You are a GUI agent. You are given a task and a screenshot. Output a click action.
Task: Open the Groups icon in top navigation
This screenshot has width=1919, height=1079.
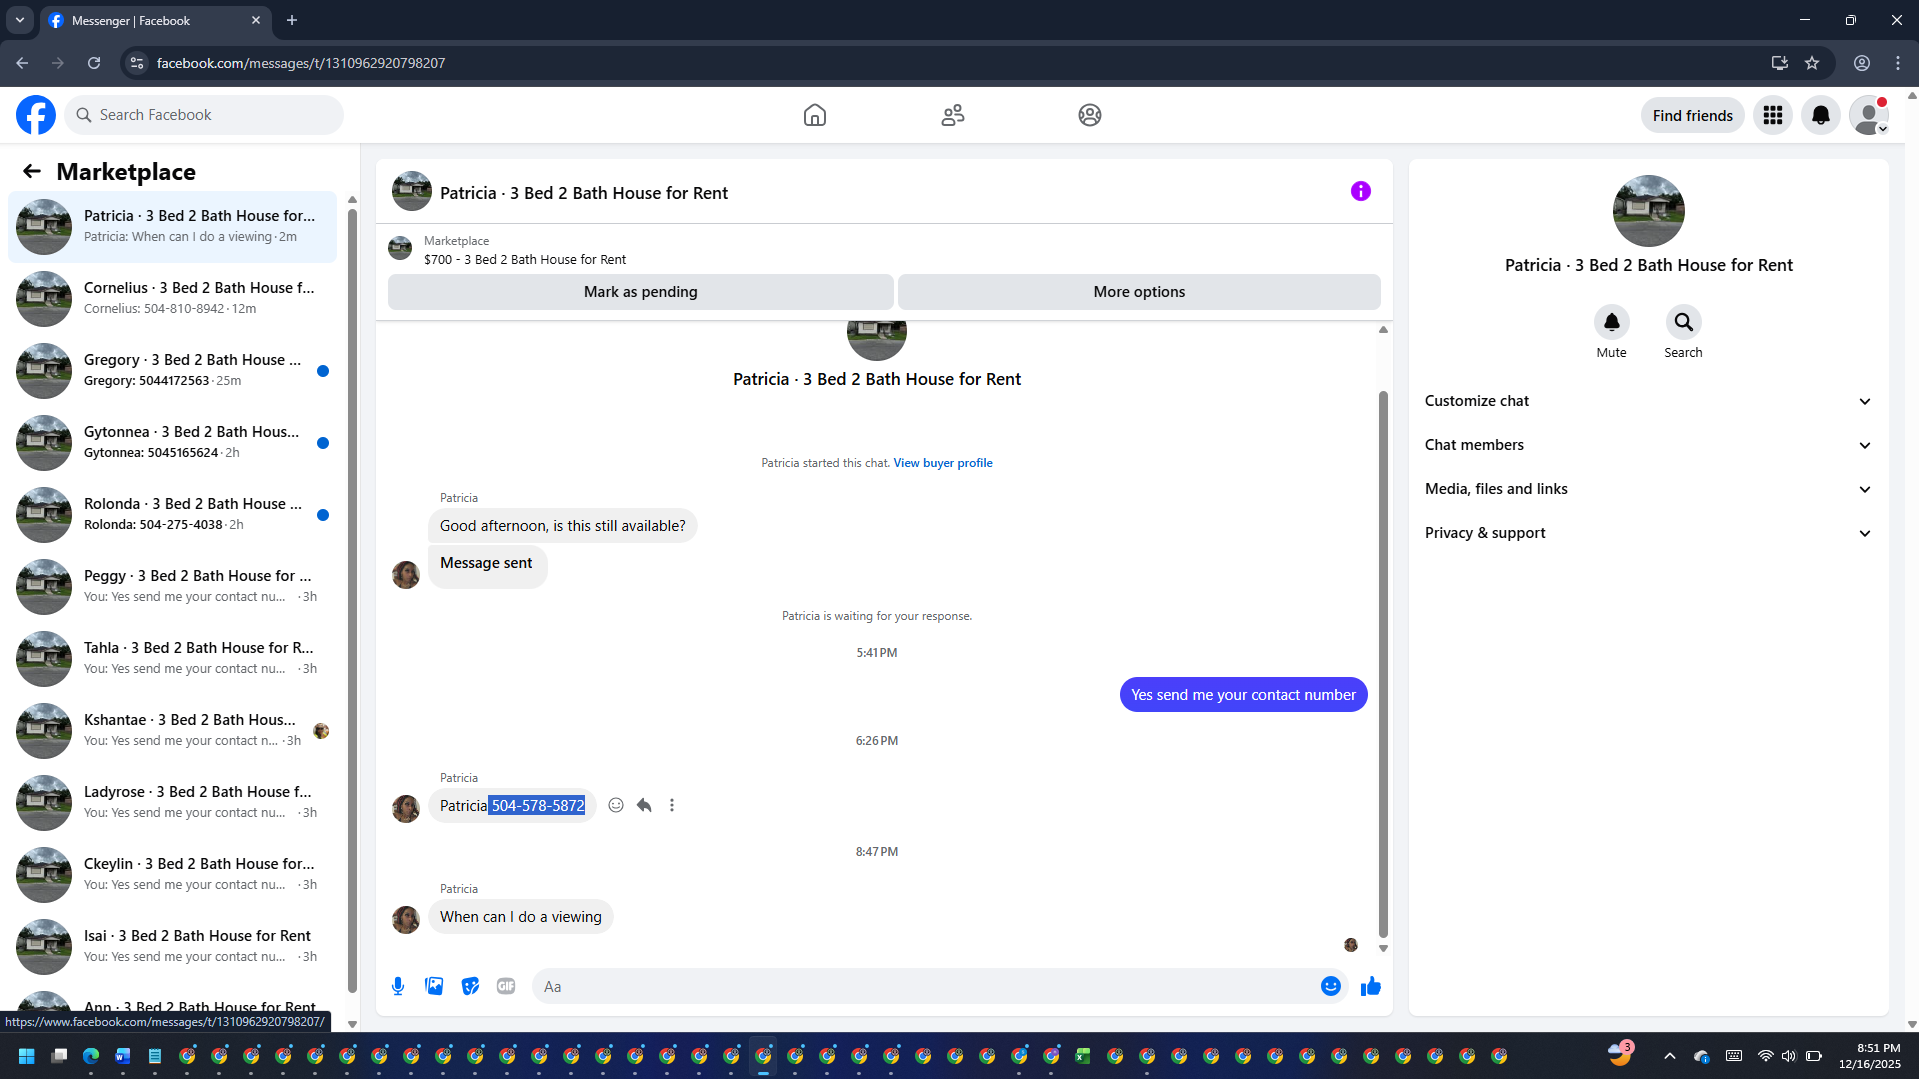pyautogui.click(x=1090, y=115)
